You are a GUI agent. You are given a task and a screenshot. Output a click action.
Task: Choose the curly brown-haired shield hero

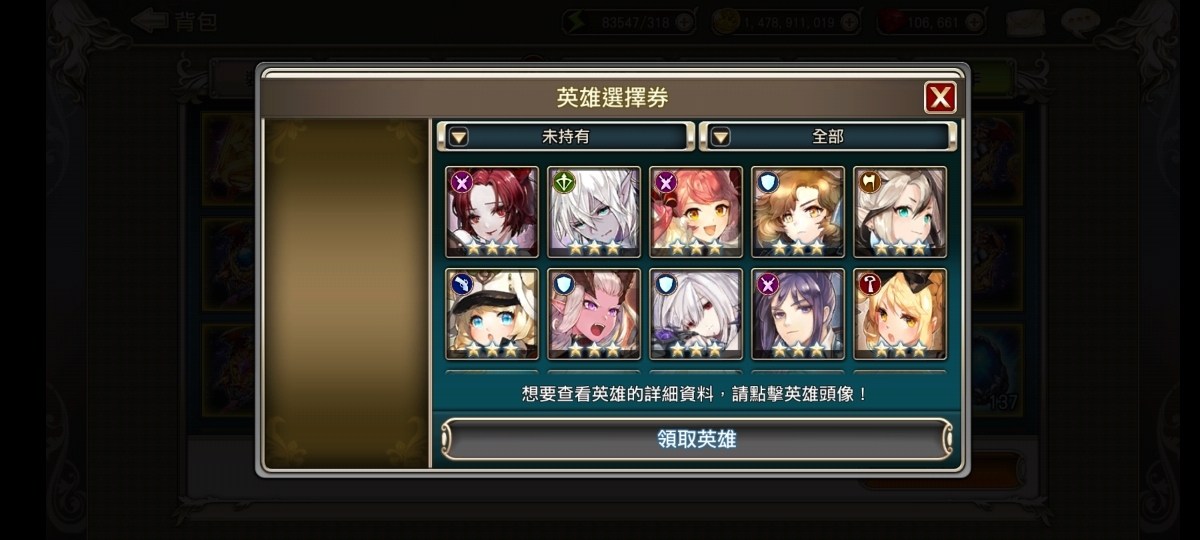click(x=798, y=212)
